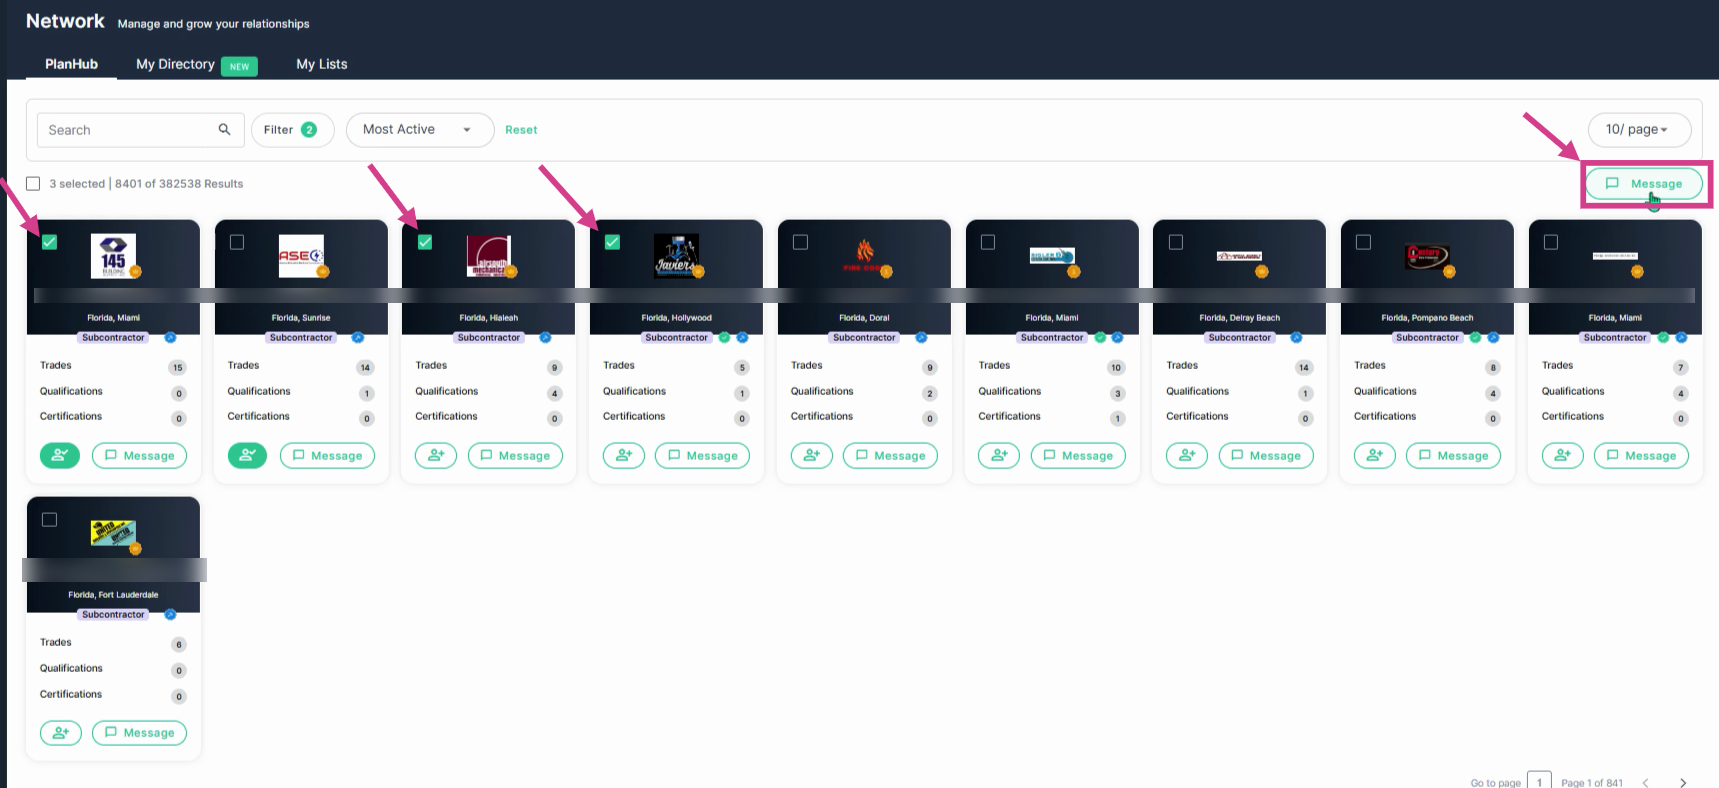The height and width of the screenshot is (788, 1719).
Task: Click the search magnifier icon
Action: point(224,129)
